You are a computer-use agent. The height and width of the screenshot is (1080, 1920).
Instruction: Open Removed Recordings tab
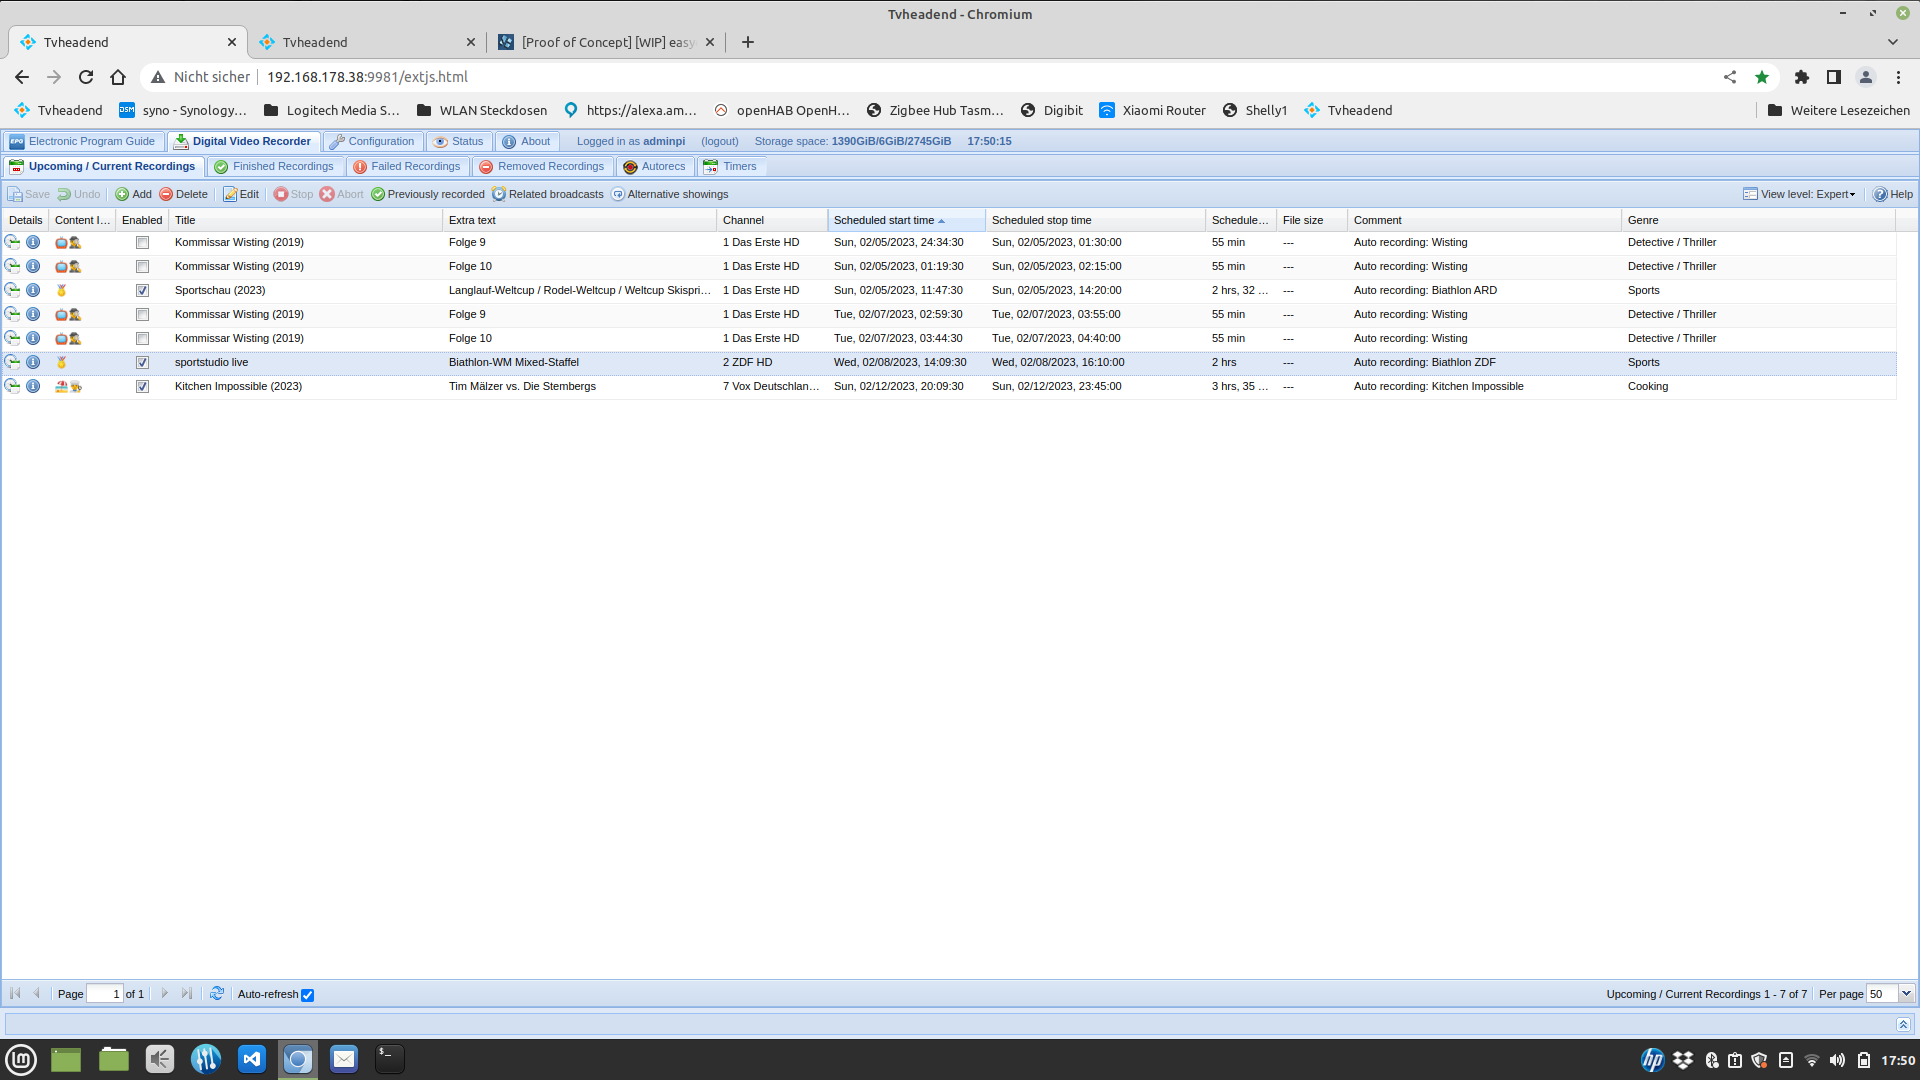[541, 166]
